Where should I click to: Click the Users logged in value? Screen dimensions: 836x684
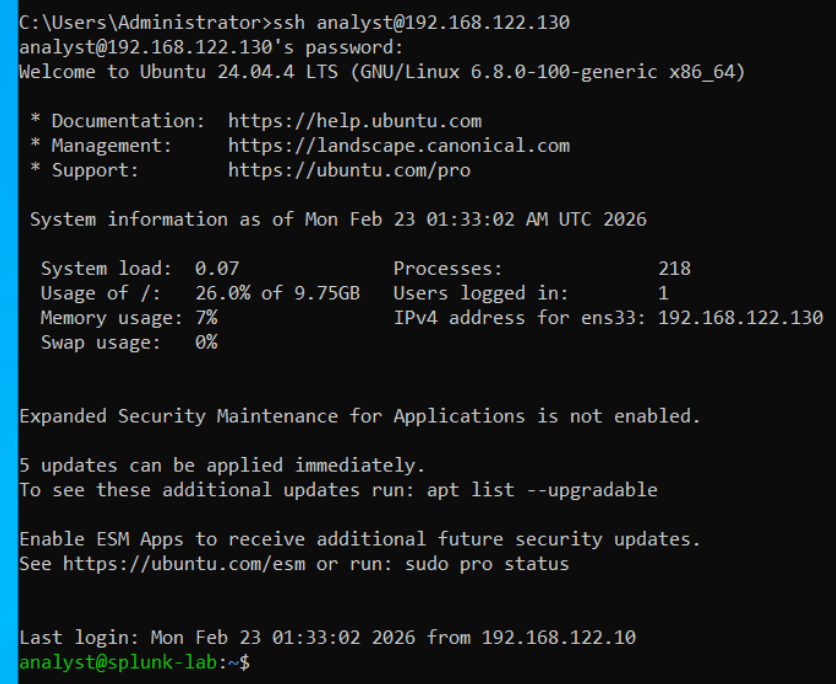[x=663, y=293]
